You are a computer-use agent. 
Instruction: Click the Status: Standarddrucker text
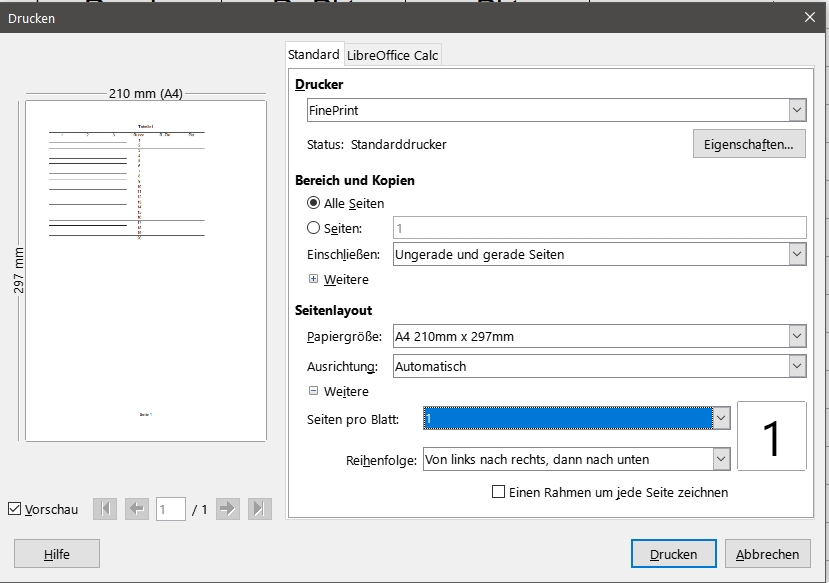point(376,144)
